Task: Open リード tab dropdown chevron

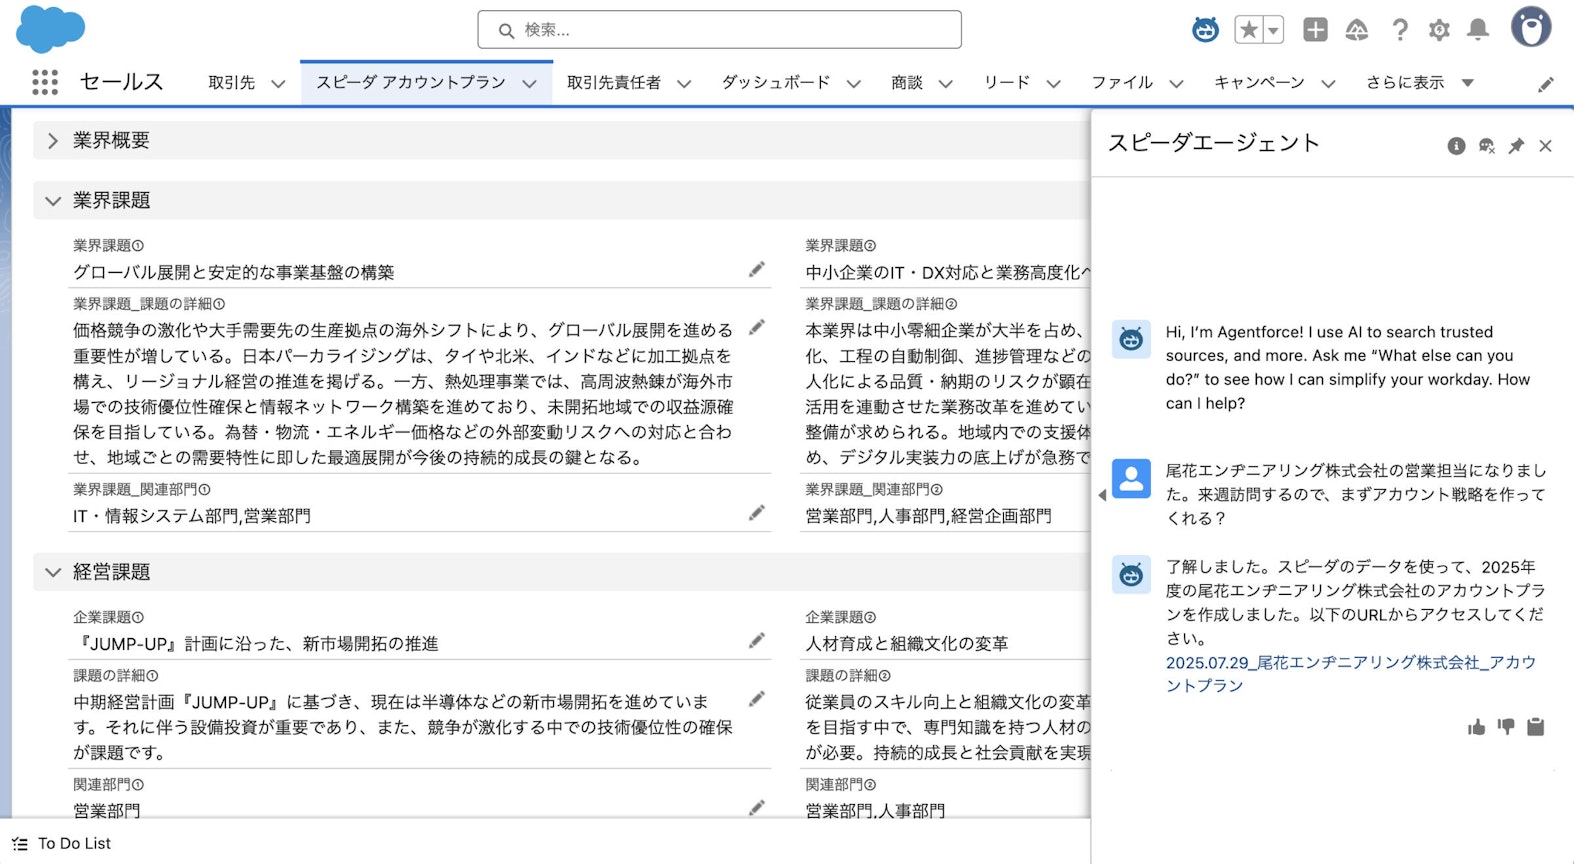Action: click(1053, 84)
